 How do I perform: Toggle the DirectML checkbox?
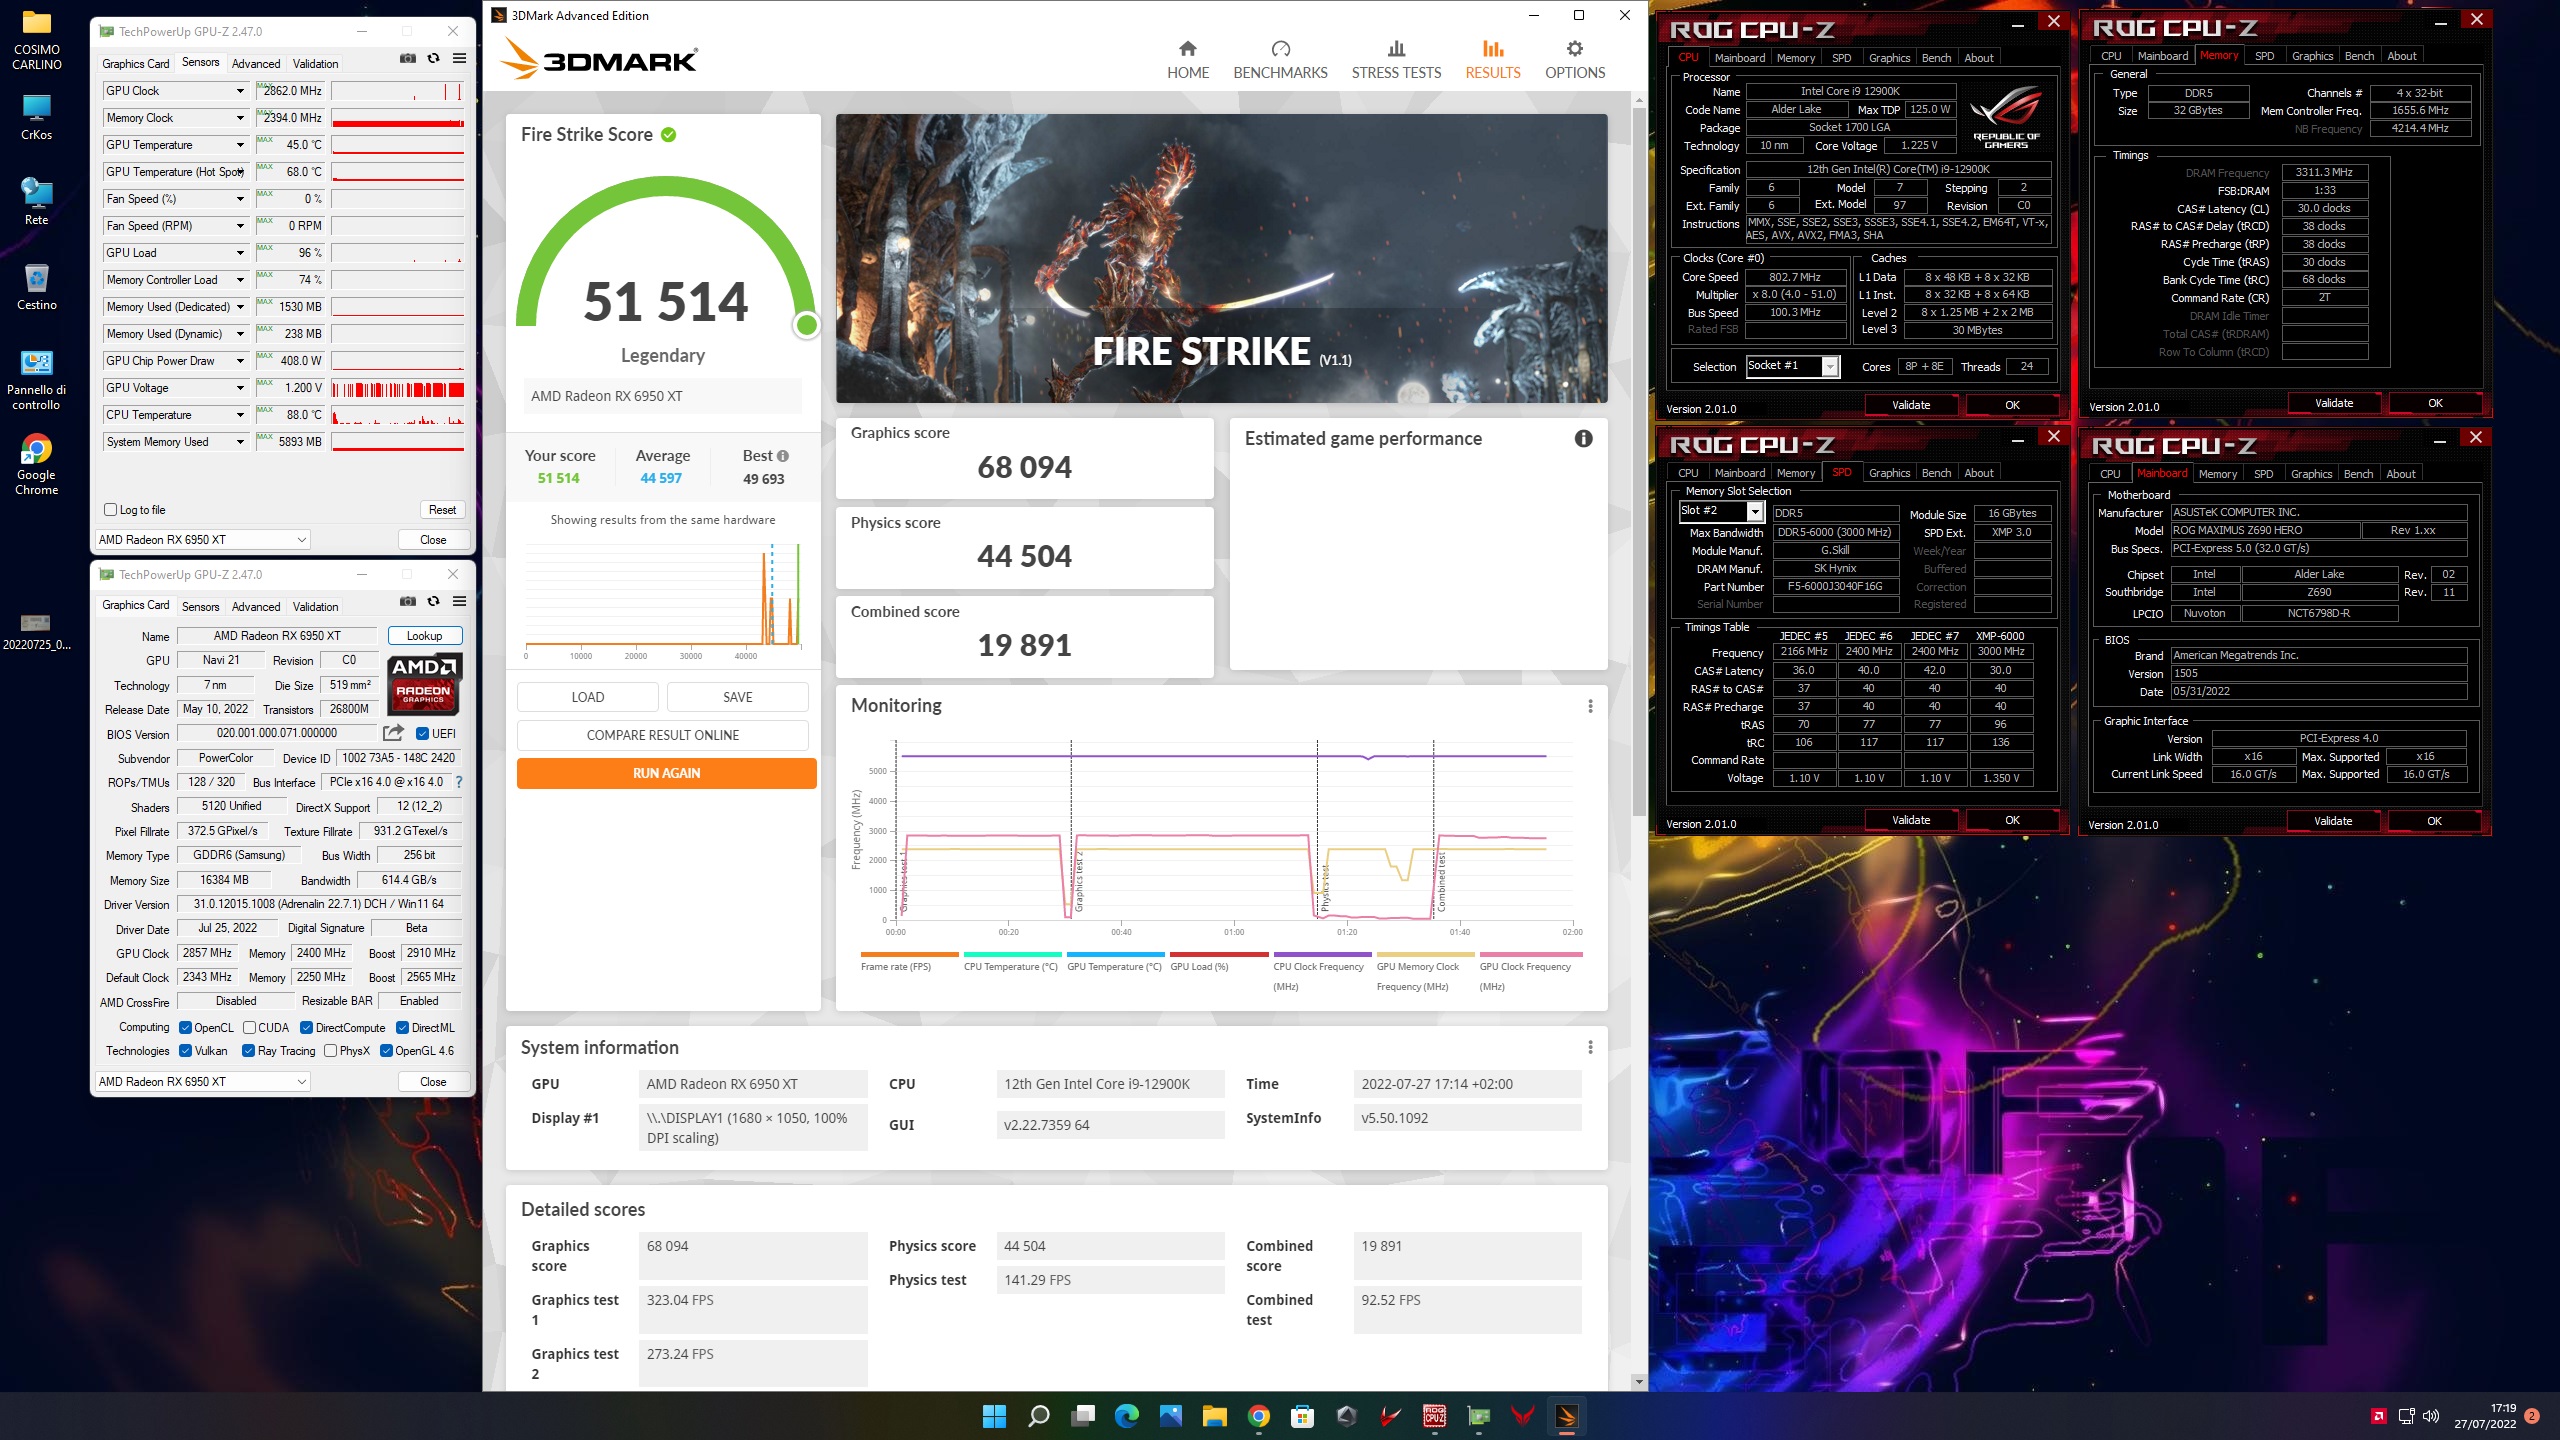402,1028
